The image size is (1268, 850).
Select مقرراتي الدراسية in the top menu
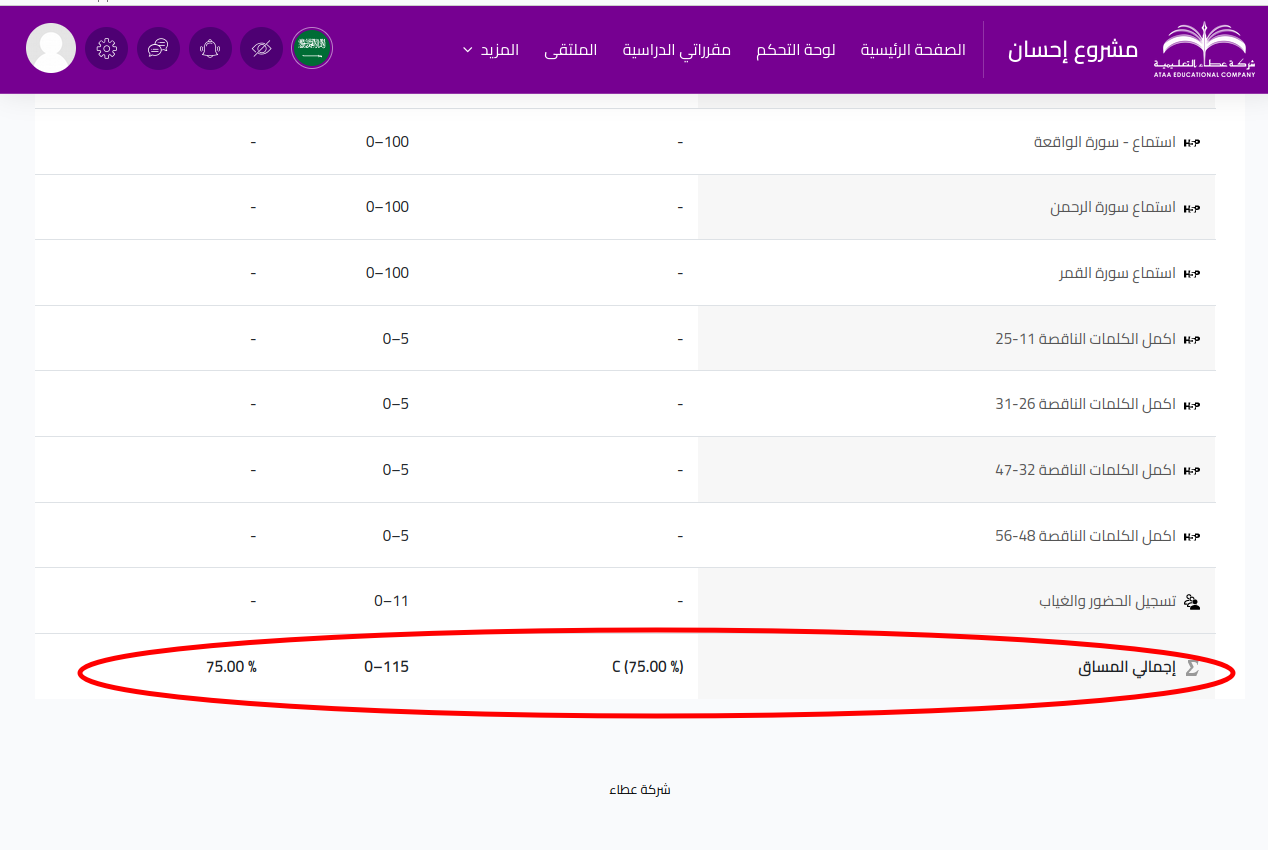[676, 50]
